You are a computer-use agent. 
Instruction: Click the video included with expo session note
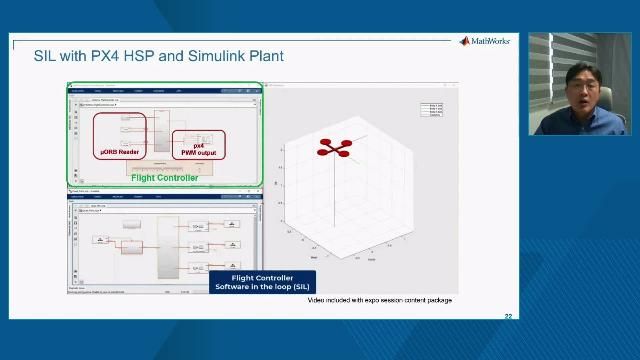[x=380, y=300]
